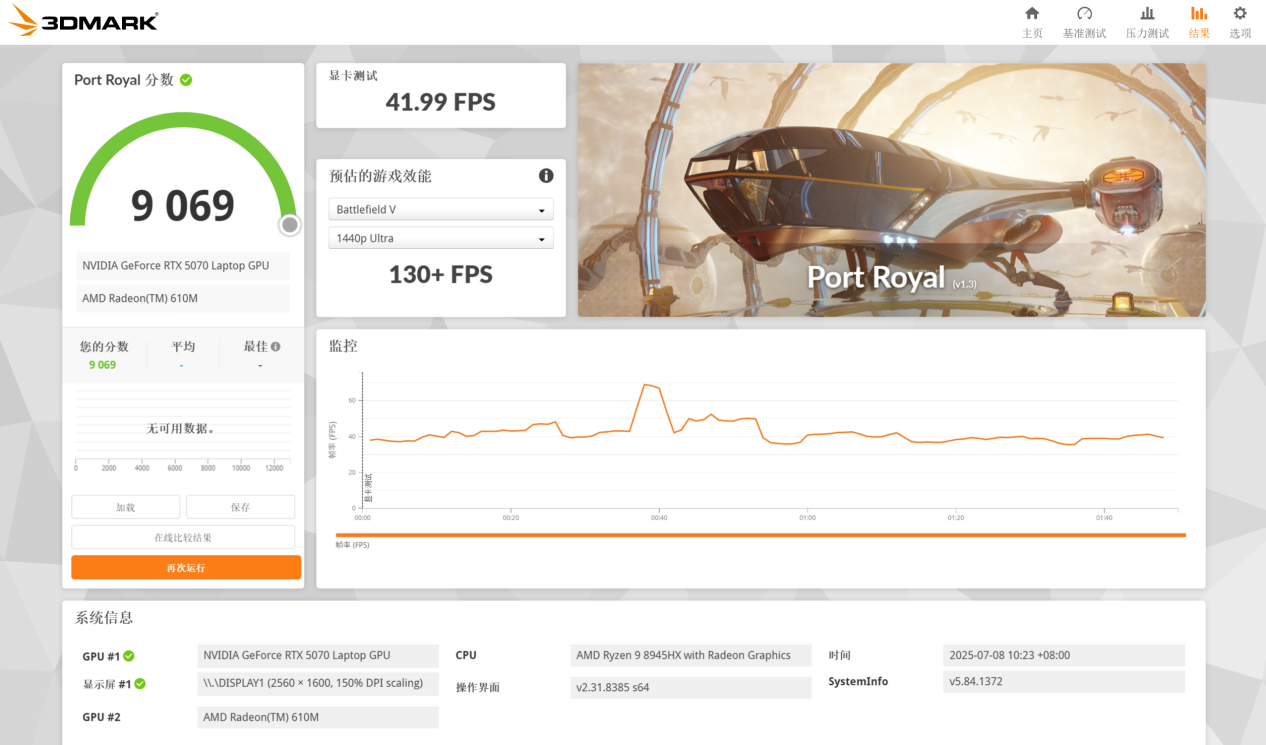This screenshot has width=1266, height=745.
Task: Click the v2.31.8385 s64 version value
Action: coord(691,688)
